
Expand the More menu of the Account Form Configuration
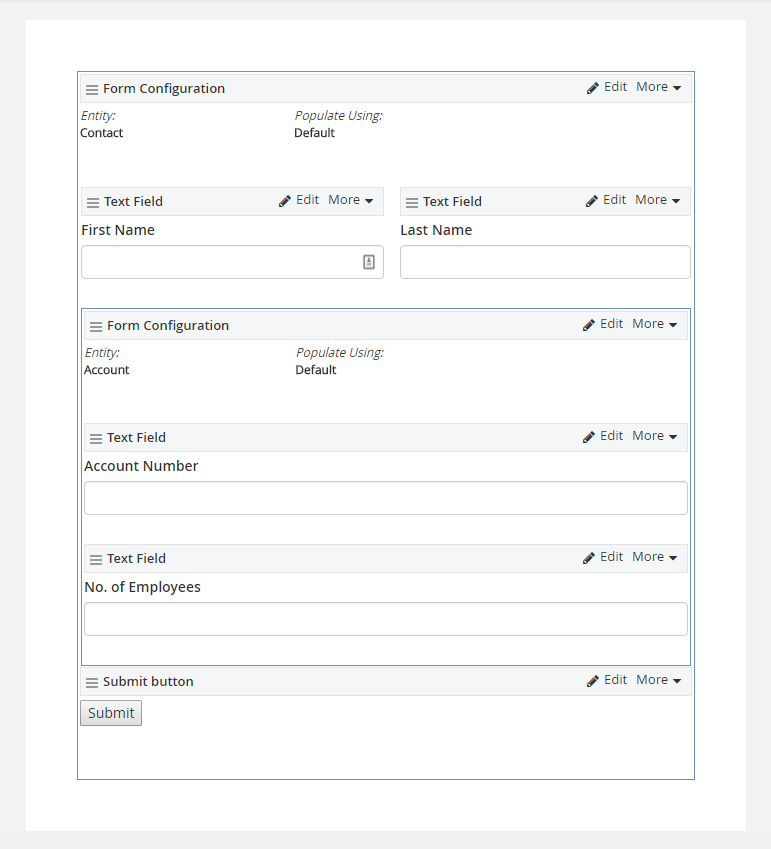click(x=655, y=324)
